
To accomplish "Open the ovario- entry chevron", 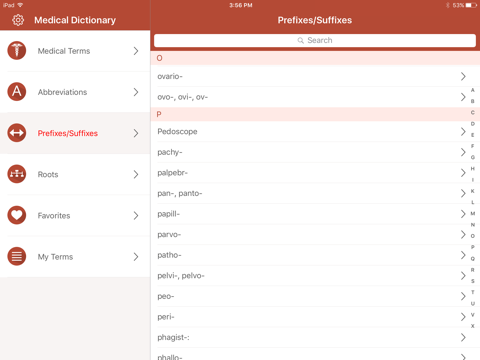I will tap(463, 76).
